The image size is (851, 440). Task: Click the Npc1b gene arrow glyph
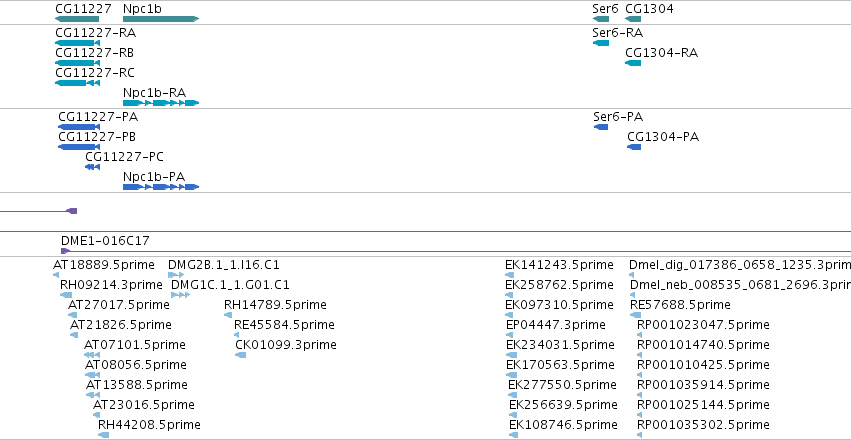pos(161,19)
